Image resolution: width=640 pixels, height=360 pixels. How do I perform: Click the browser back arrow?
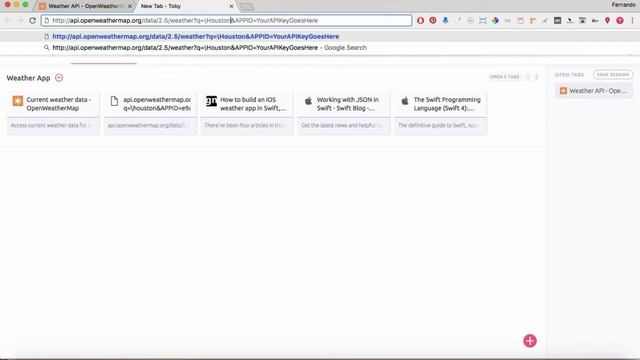coord(8,20)
